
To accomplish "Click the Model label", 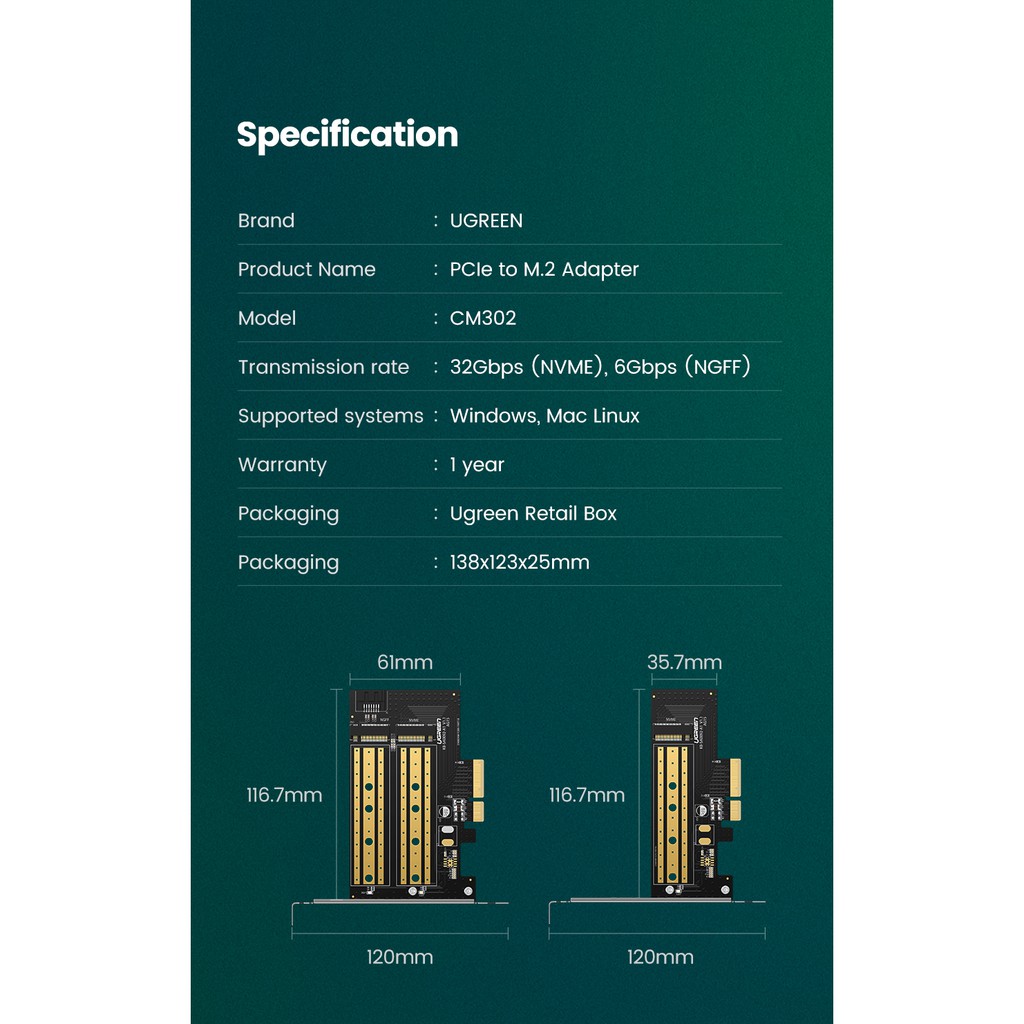I will (x=267, y=319).
